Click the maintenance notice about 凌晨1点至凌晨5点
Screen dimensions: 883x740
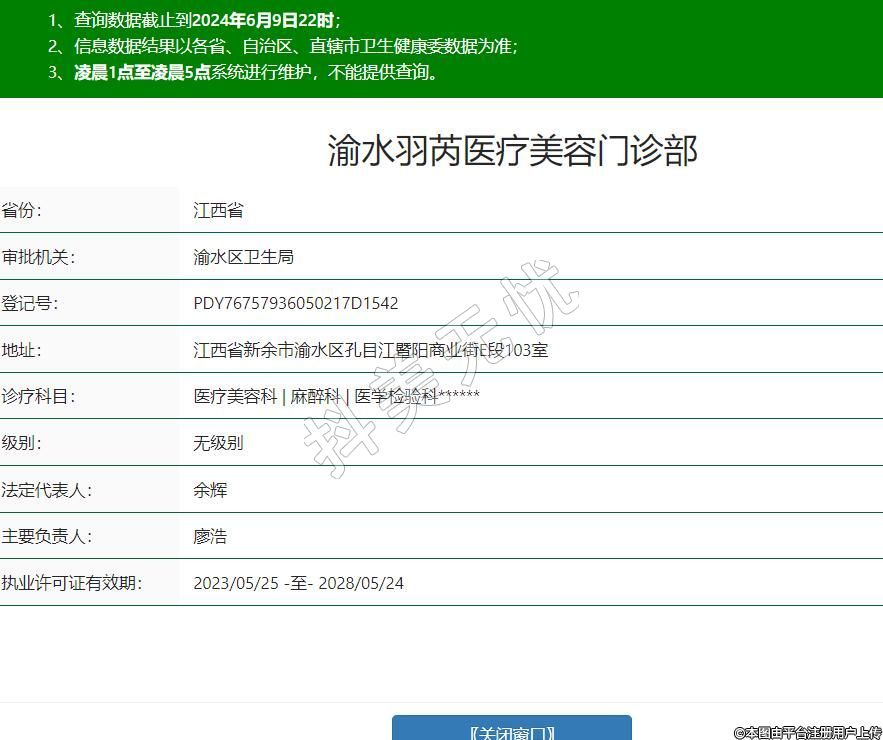point(256,72)
